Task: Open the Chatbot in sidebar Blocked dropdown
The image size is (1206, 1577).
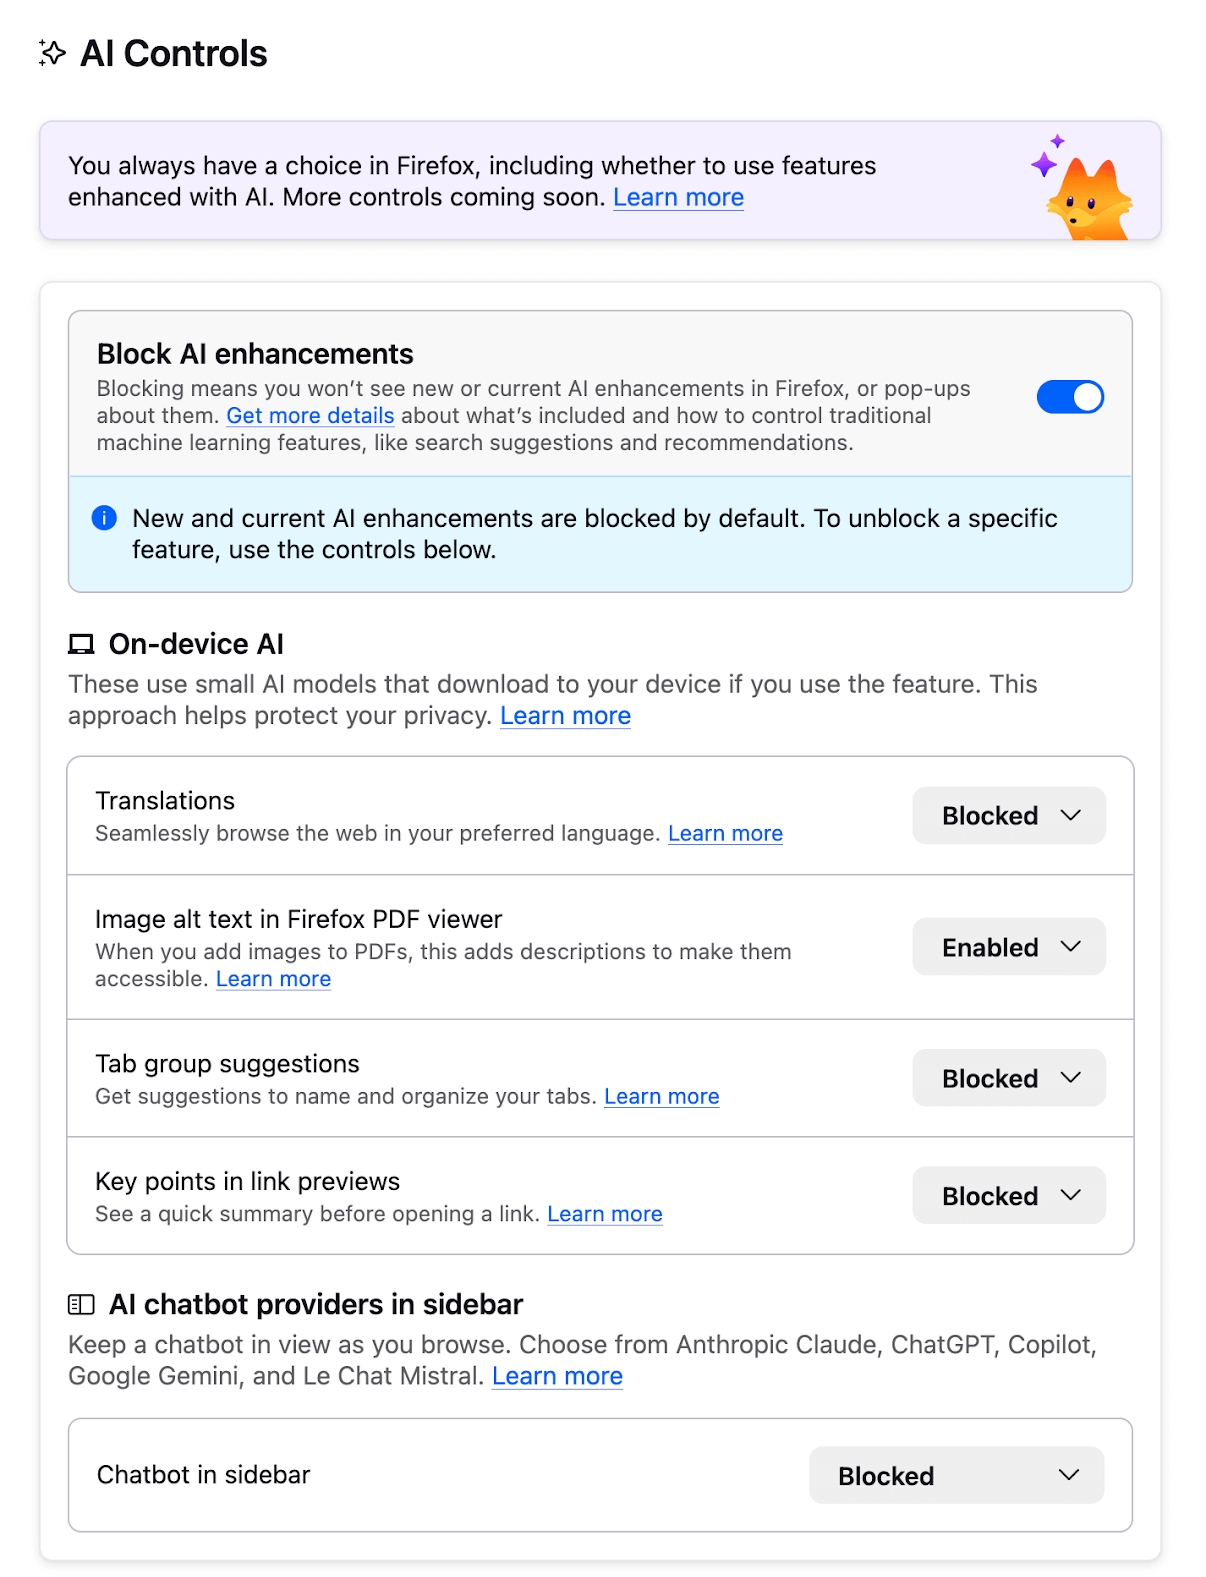Action: coord(956,1475)
